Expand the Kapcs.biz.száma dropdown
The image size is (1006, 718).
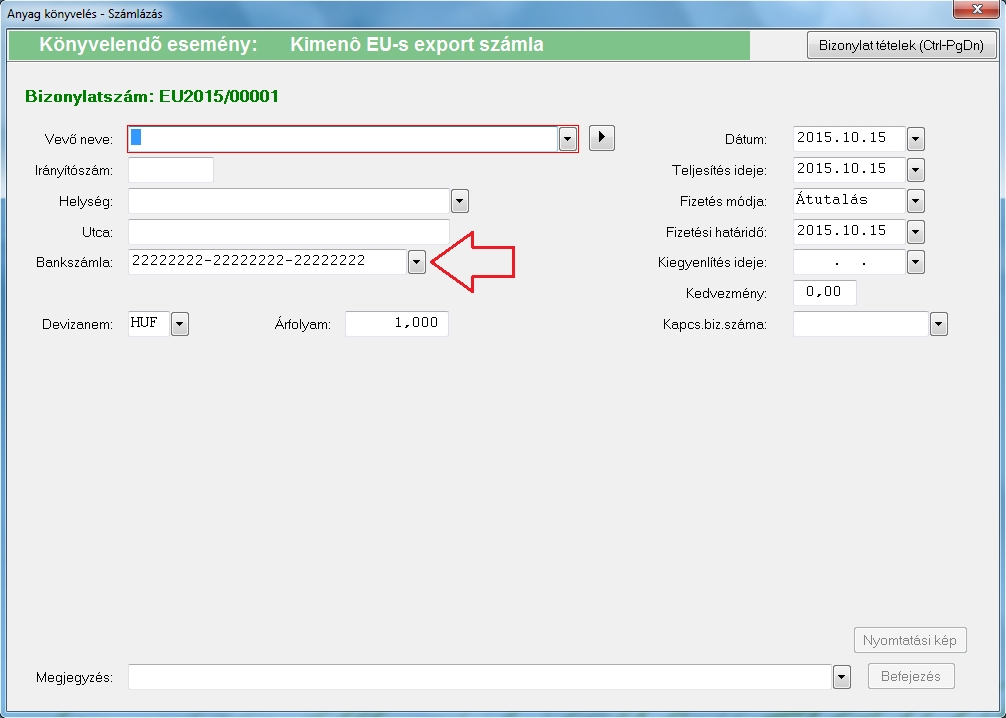click(x=938, y=324)
